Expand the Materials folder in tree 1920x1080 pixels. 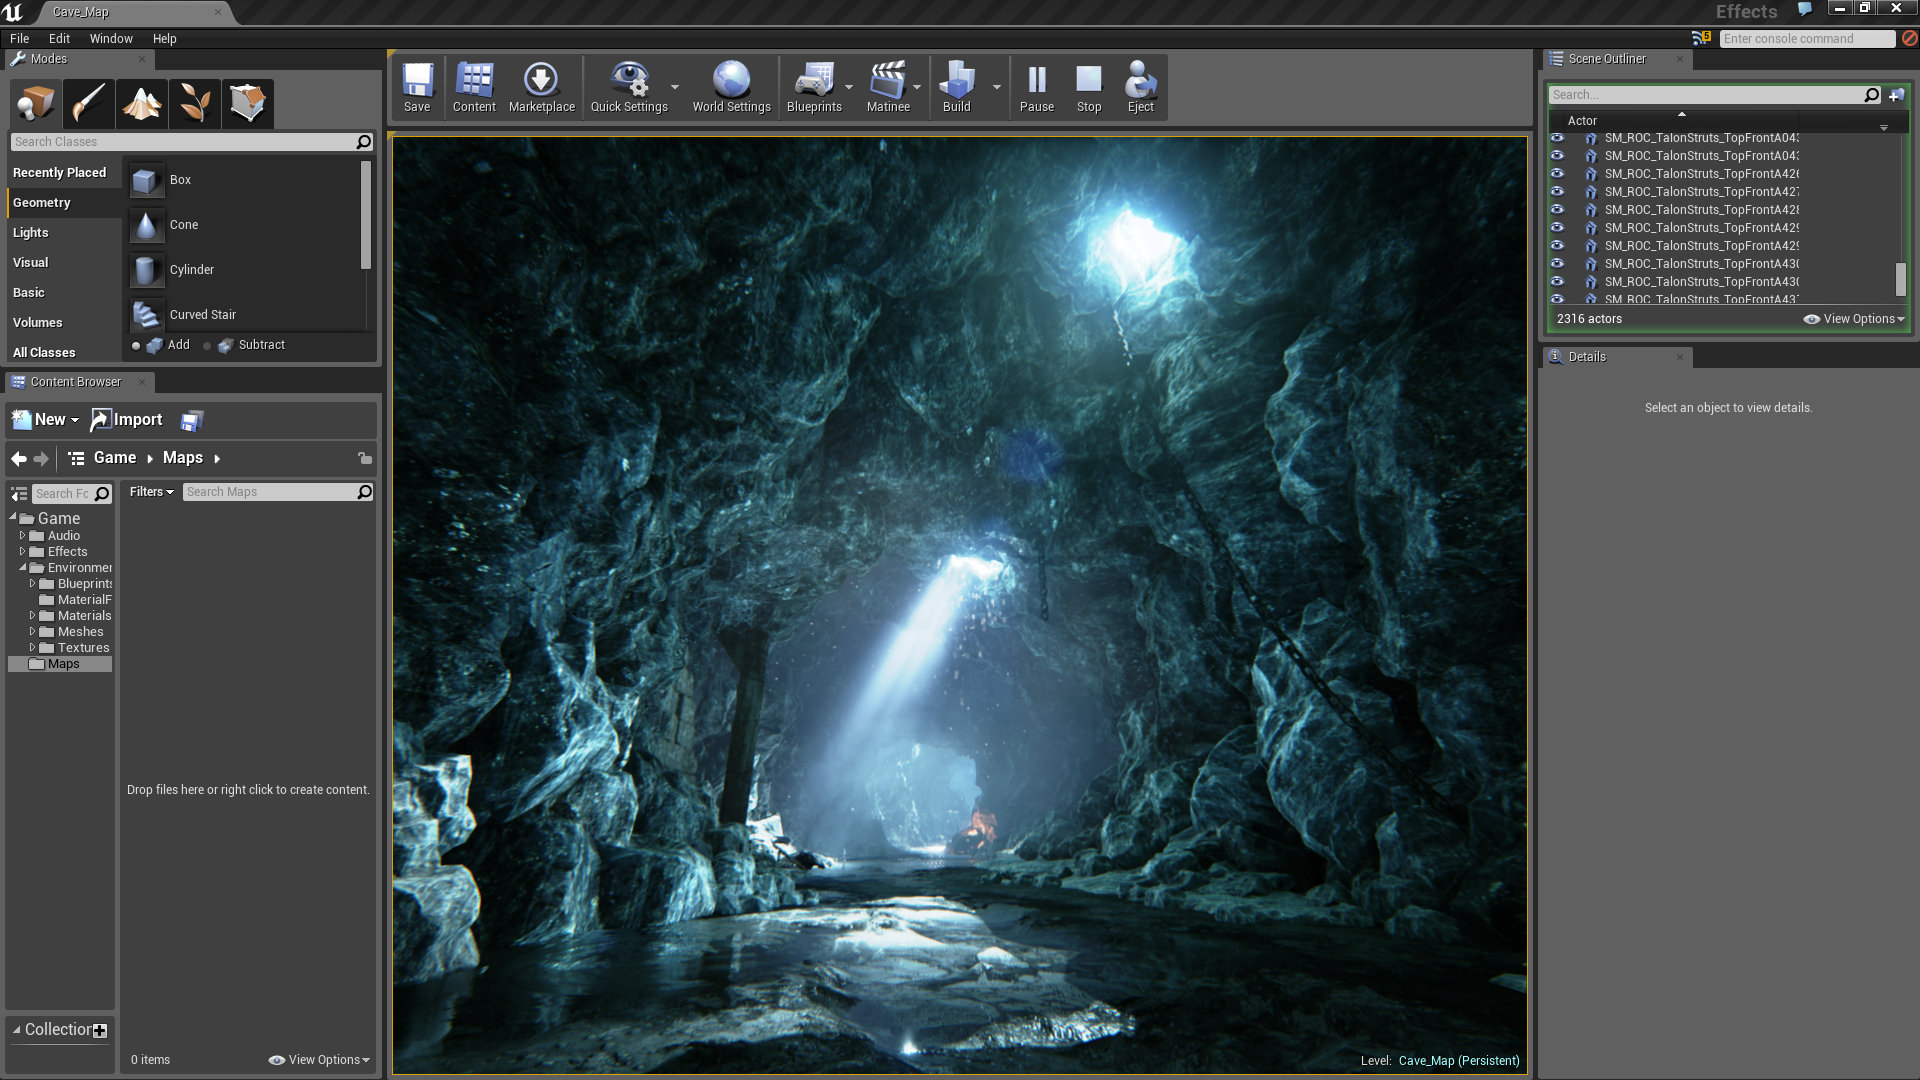click(x=32, y=616)
